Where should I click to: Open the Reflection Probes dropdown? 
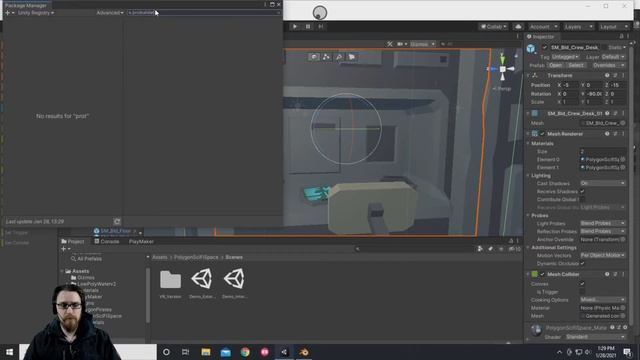click(603, 231)
